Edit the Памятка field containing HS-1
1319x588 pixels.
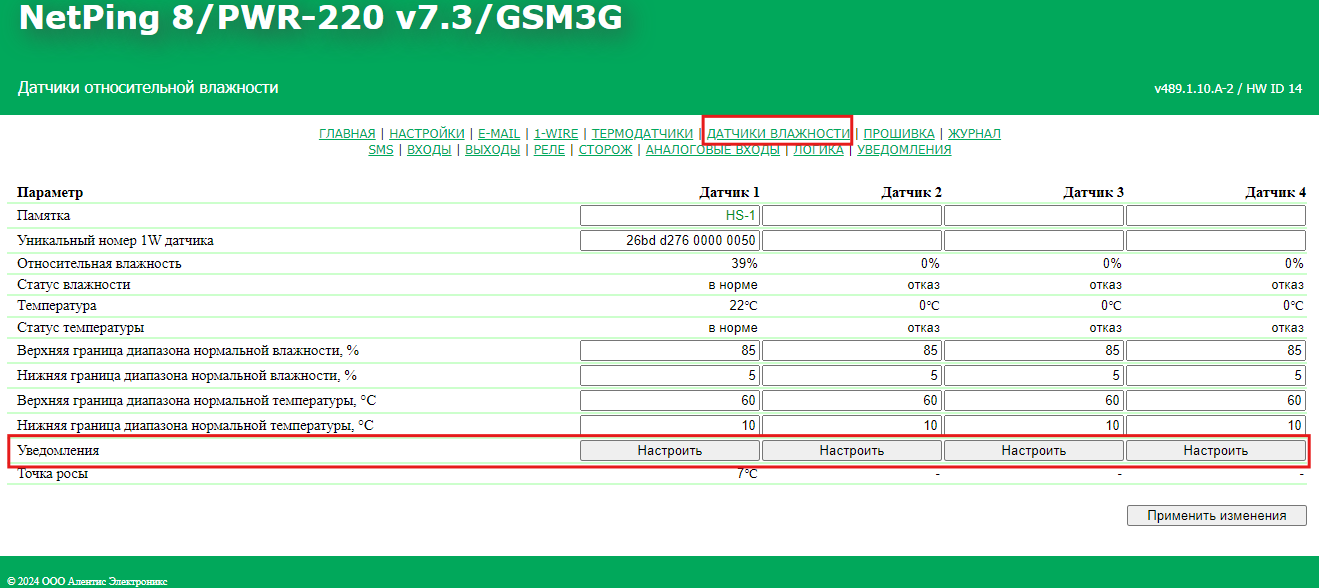coord(670,216)
